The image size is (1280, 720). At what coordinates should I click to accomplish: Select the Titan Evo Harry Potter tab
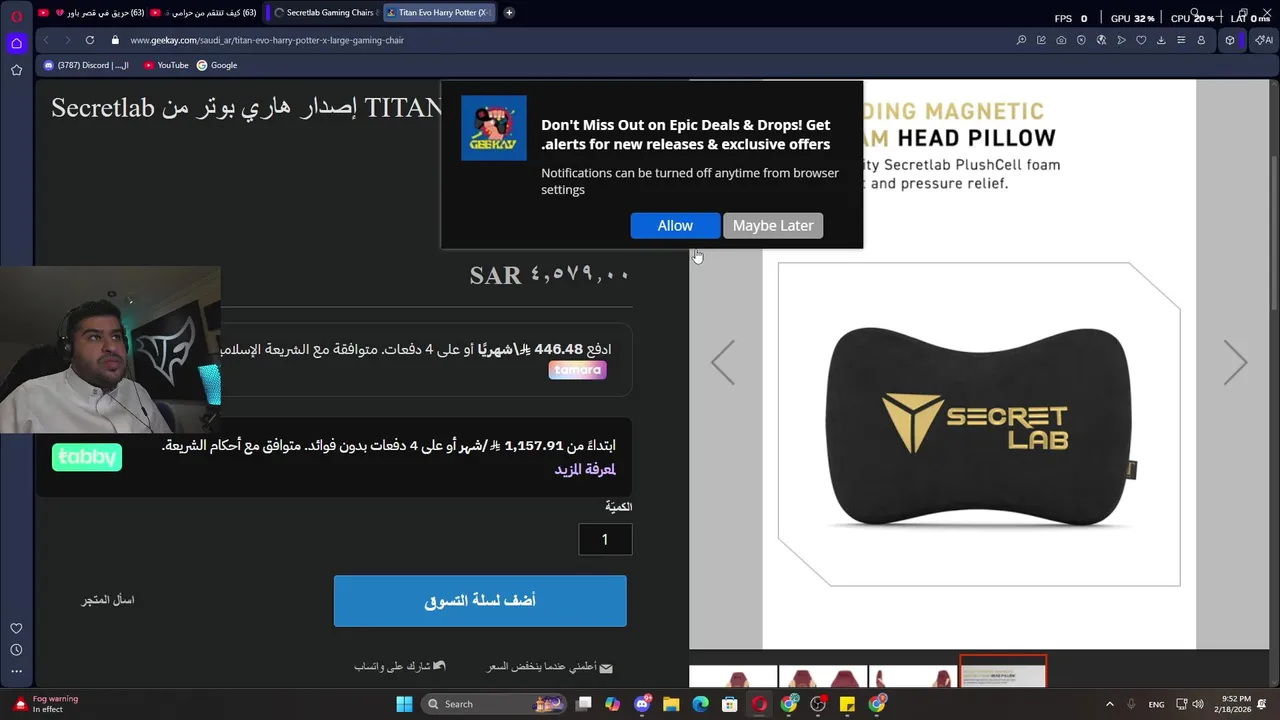[440, 13]
